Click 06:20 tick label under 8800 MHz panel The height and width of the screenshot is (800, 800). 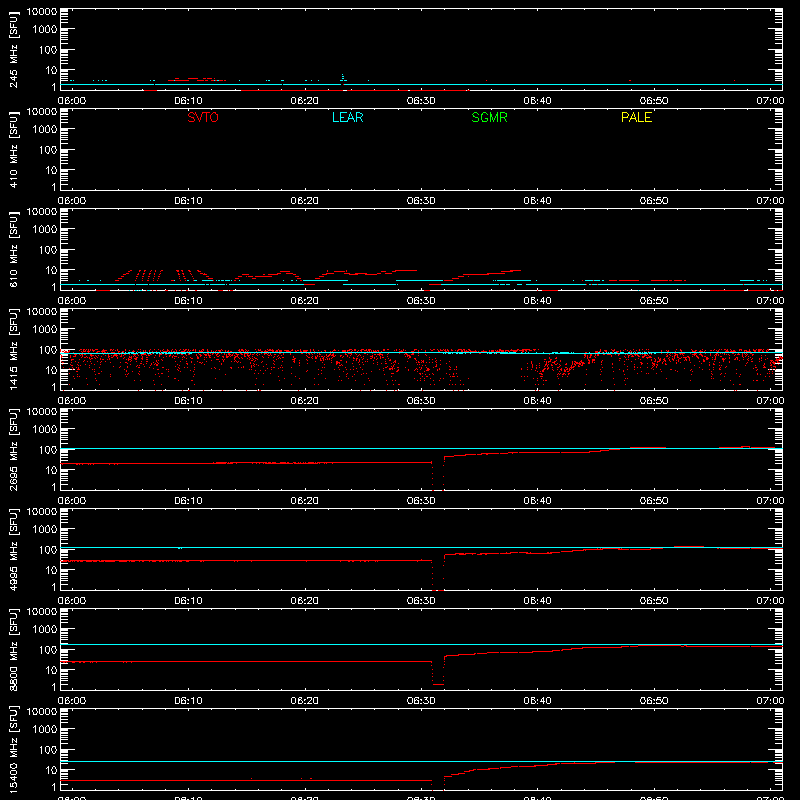point(305,701)
